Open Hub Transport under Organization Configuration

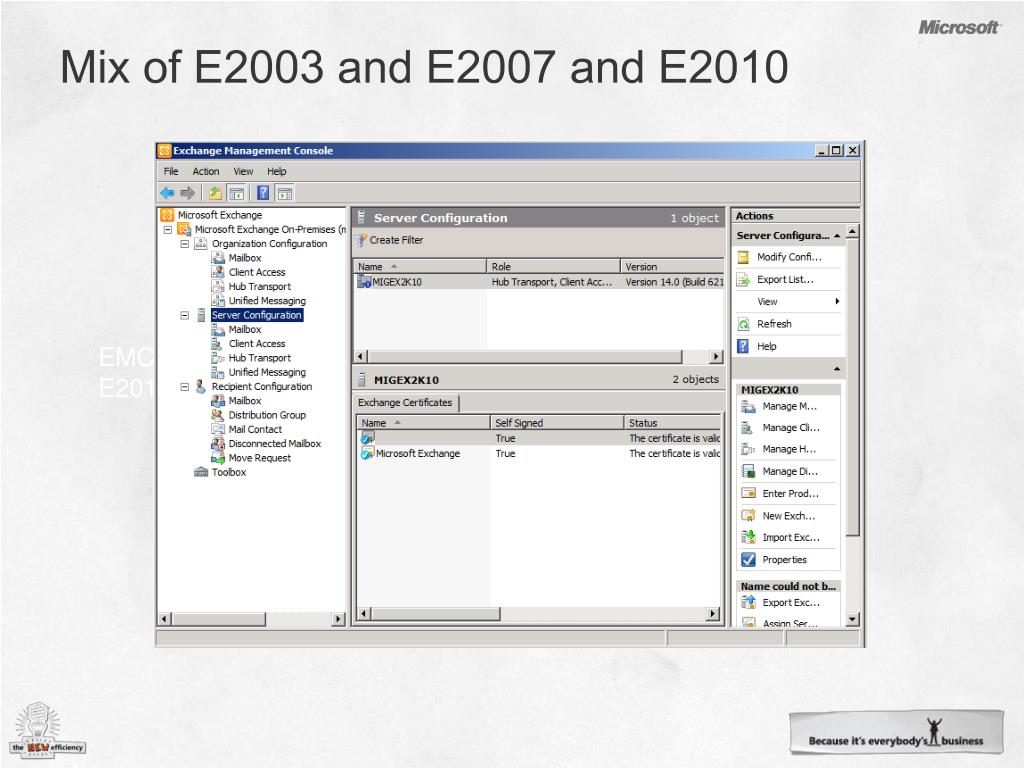259,287
